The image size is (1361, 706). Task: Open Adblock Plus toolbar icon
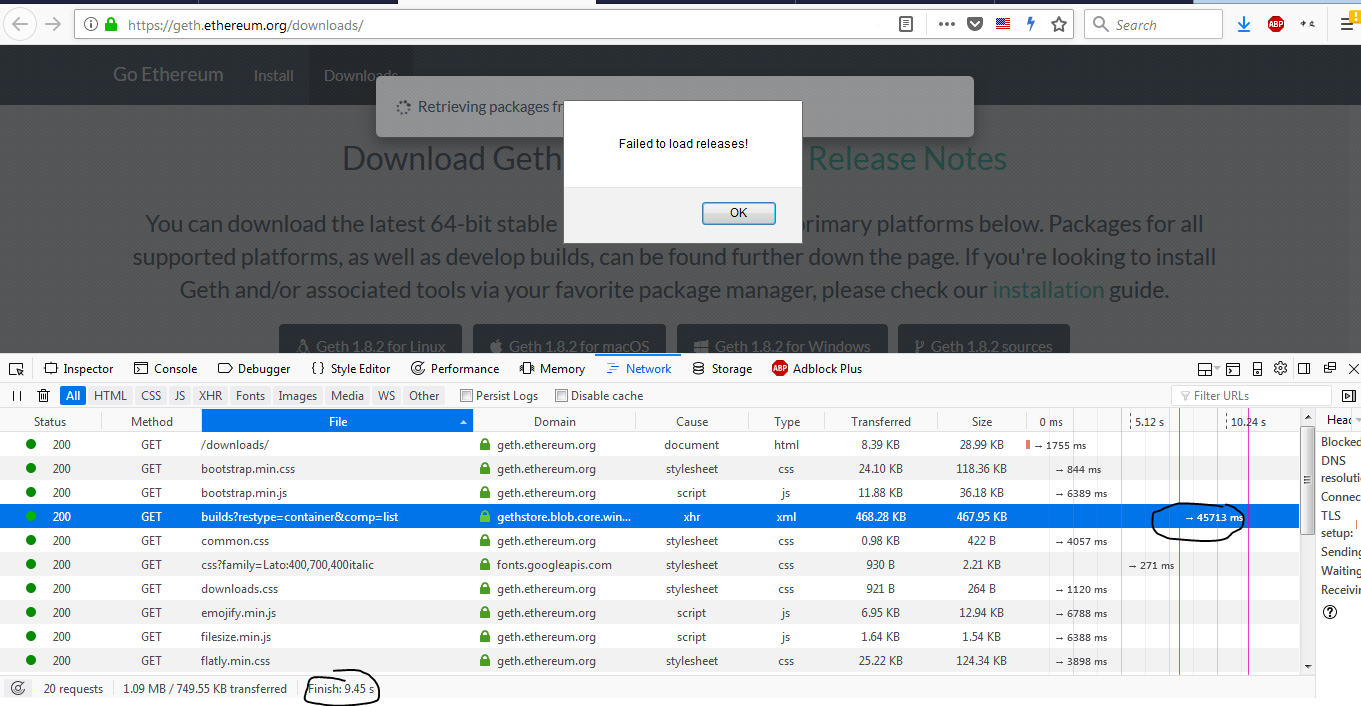pyautogui.click(x=1276, y=23)
